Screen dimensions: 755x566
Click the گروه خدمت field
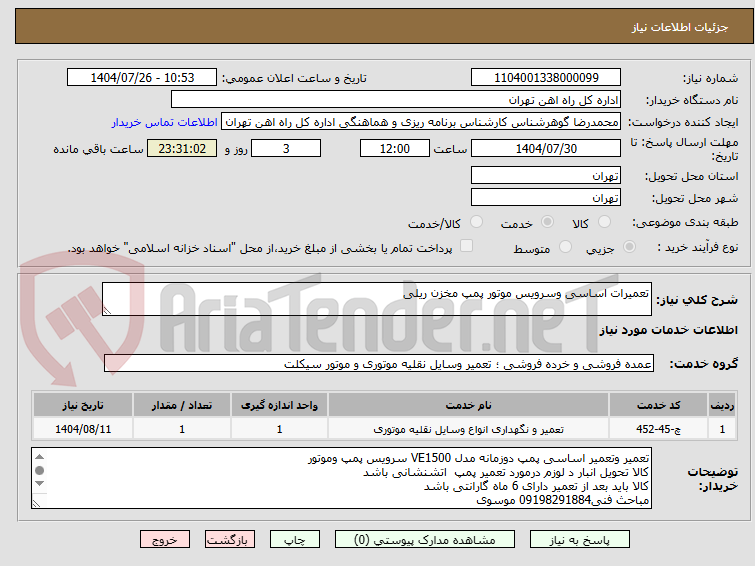tap(378, 363)
